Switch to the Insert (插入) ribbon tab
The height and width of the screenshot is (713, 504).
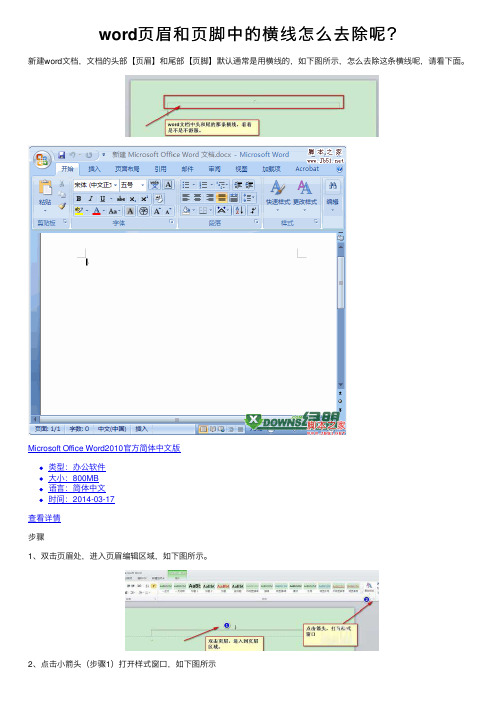pos(94,169)
